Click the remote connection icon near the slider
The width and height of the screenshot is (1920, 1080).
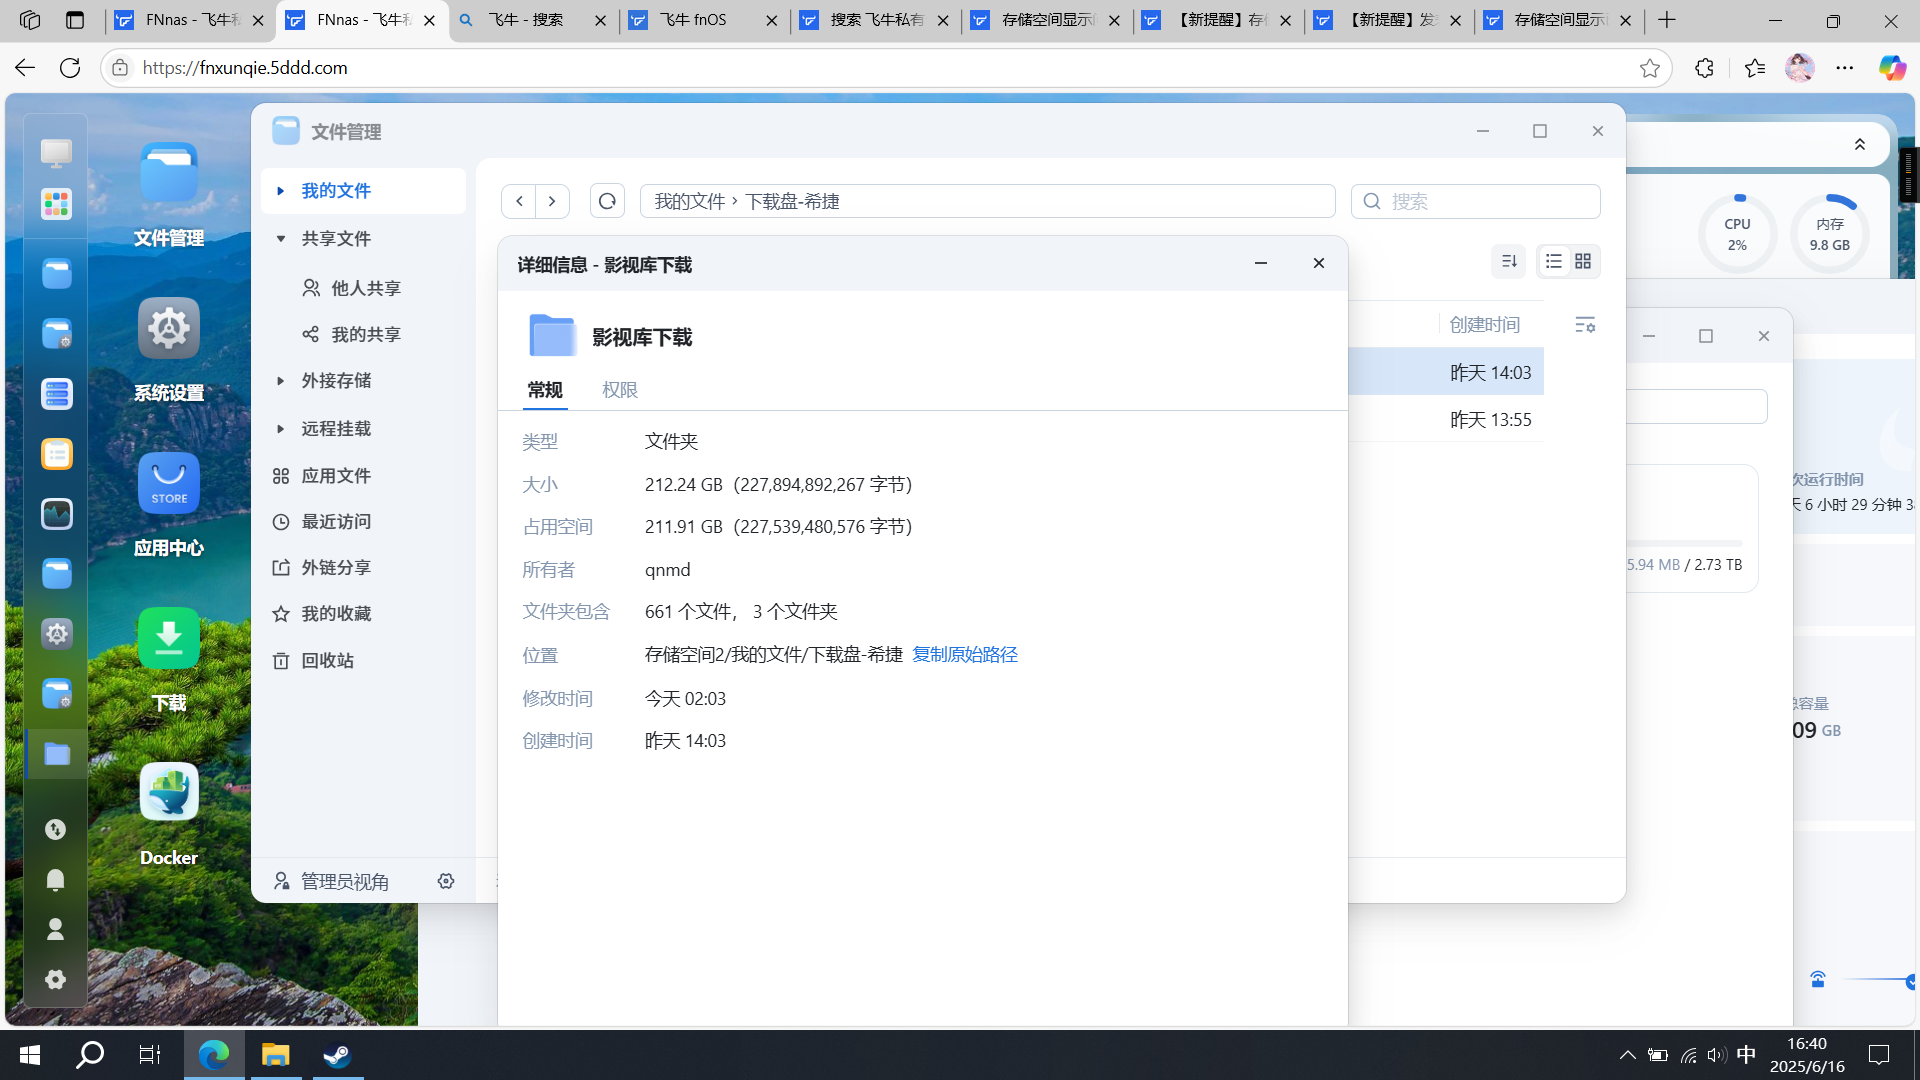pyautogui.click(x=1818, y=980)
